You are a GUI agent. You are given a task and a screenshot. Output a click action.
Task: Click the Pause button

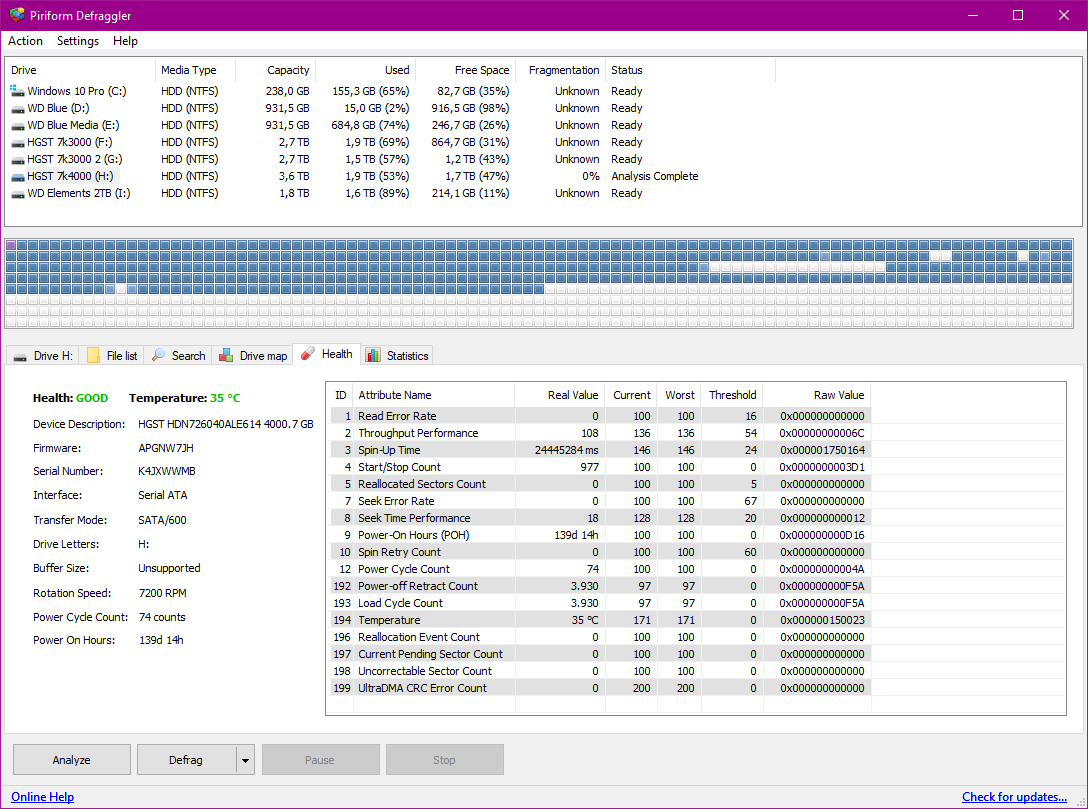click(x=320, y=760)
